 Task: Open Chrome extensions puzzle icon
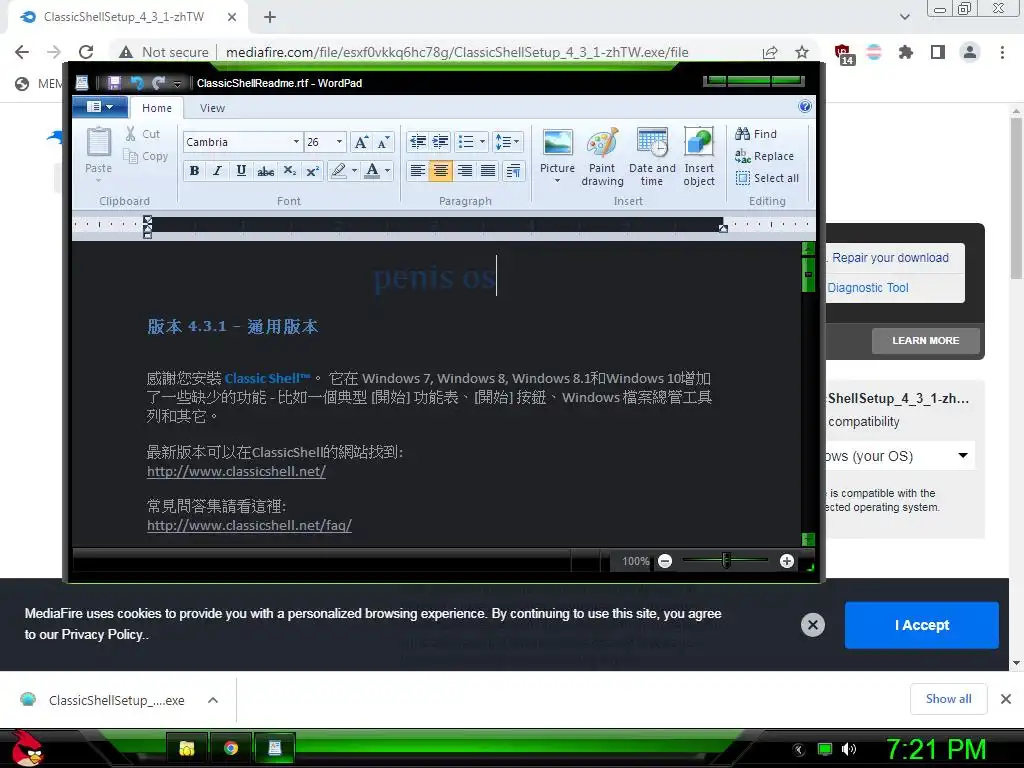tap(905, 52)
